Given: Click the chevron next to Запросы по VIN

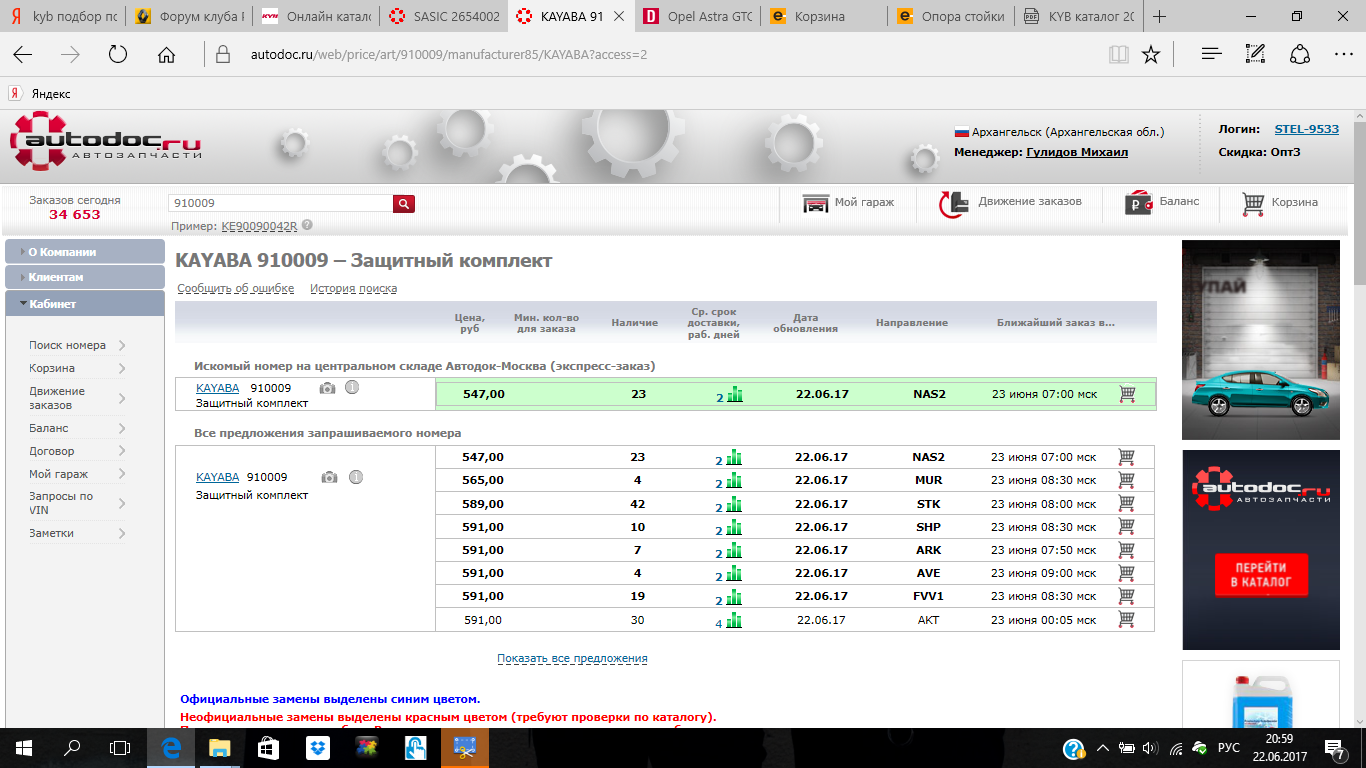Looking at the screenshot, I should coord(121,503).
